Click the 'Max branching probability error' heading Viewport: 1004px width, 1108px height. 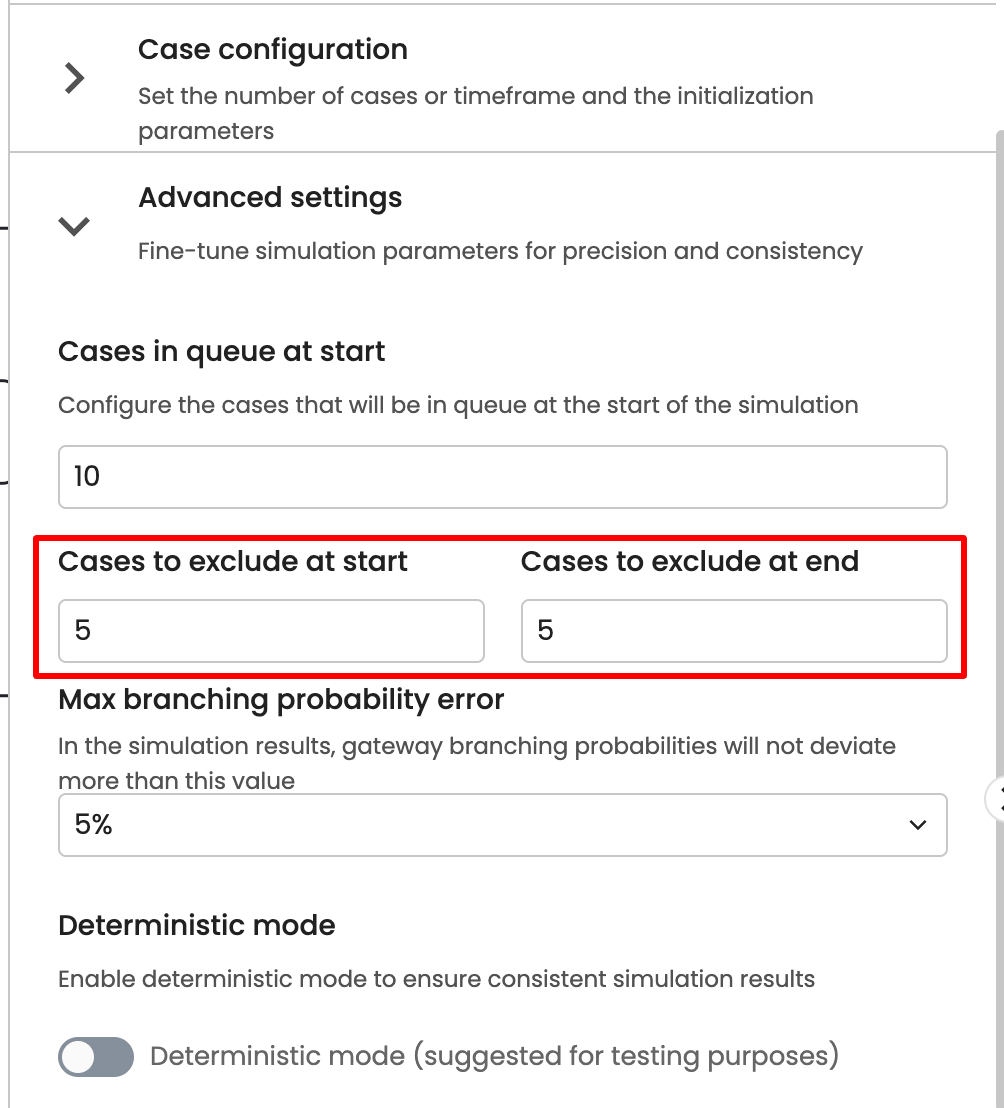point(281,699)
